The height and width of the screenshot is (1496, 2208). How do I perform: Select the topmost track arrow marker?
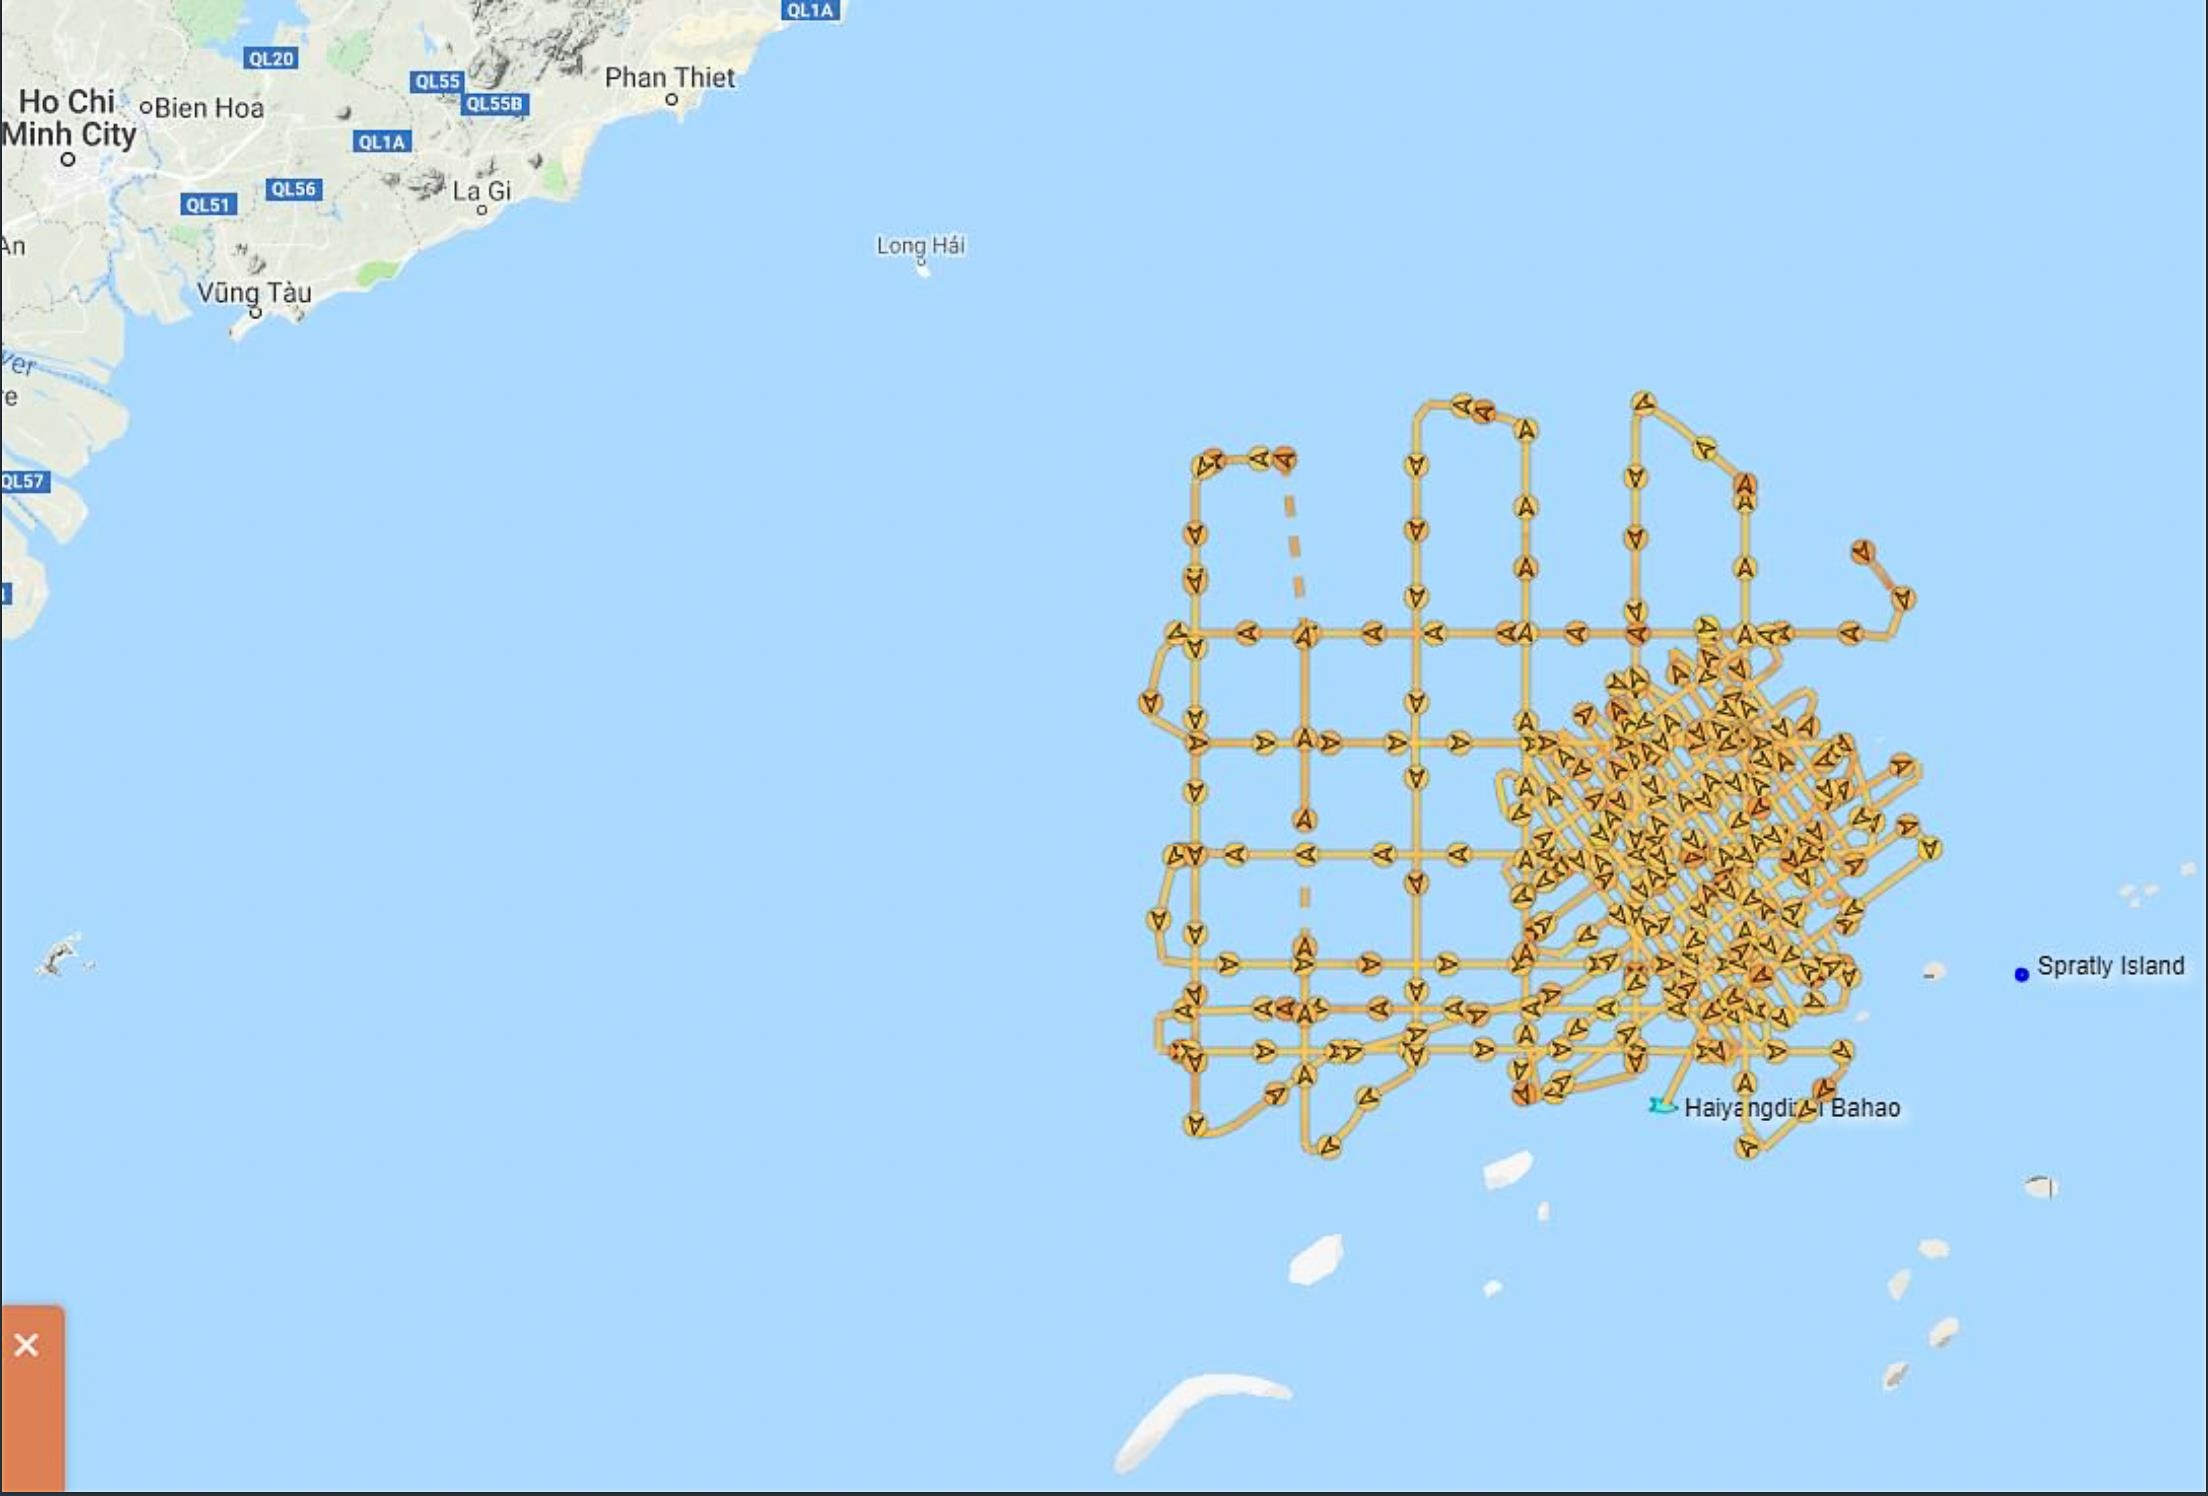1644,403
